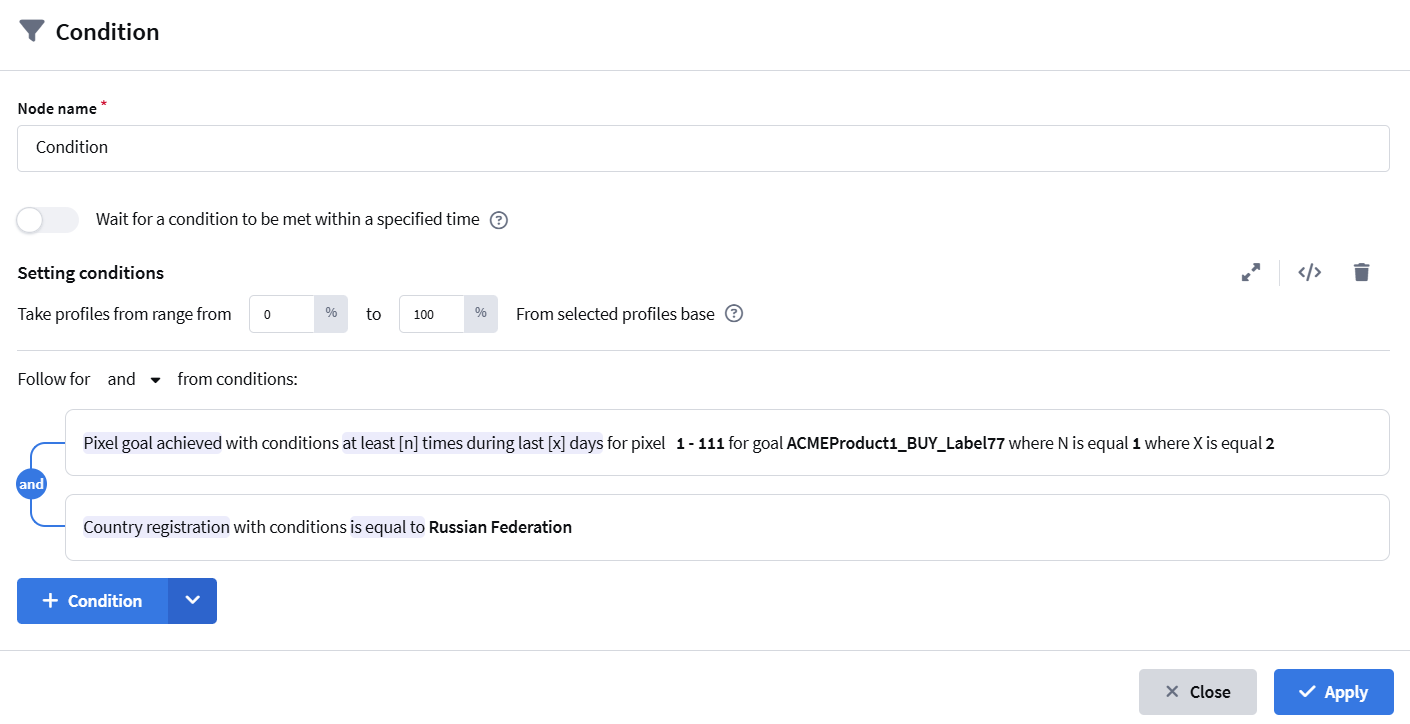This screenshot has height=724, width=1410.
Task: Click the expand arrows icon in Setting conditions
Action: [x=1250, y=272]
